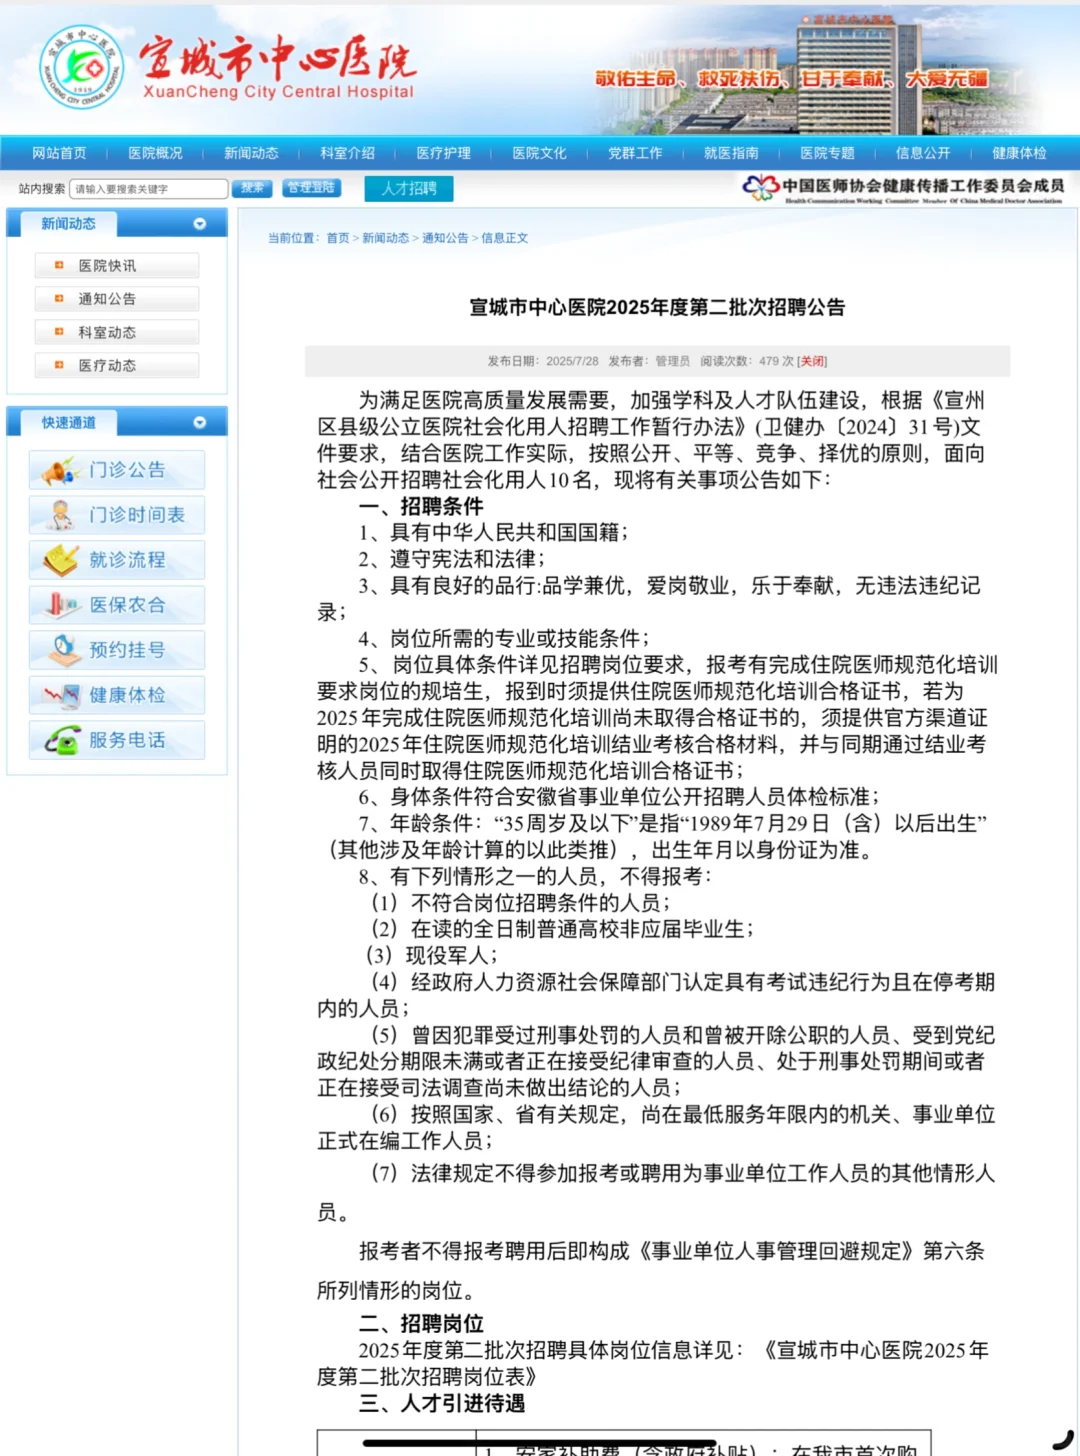Click the hospital circular logo emblem
Screen dimensions: 1080x1456
click(x=82, y=67)
